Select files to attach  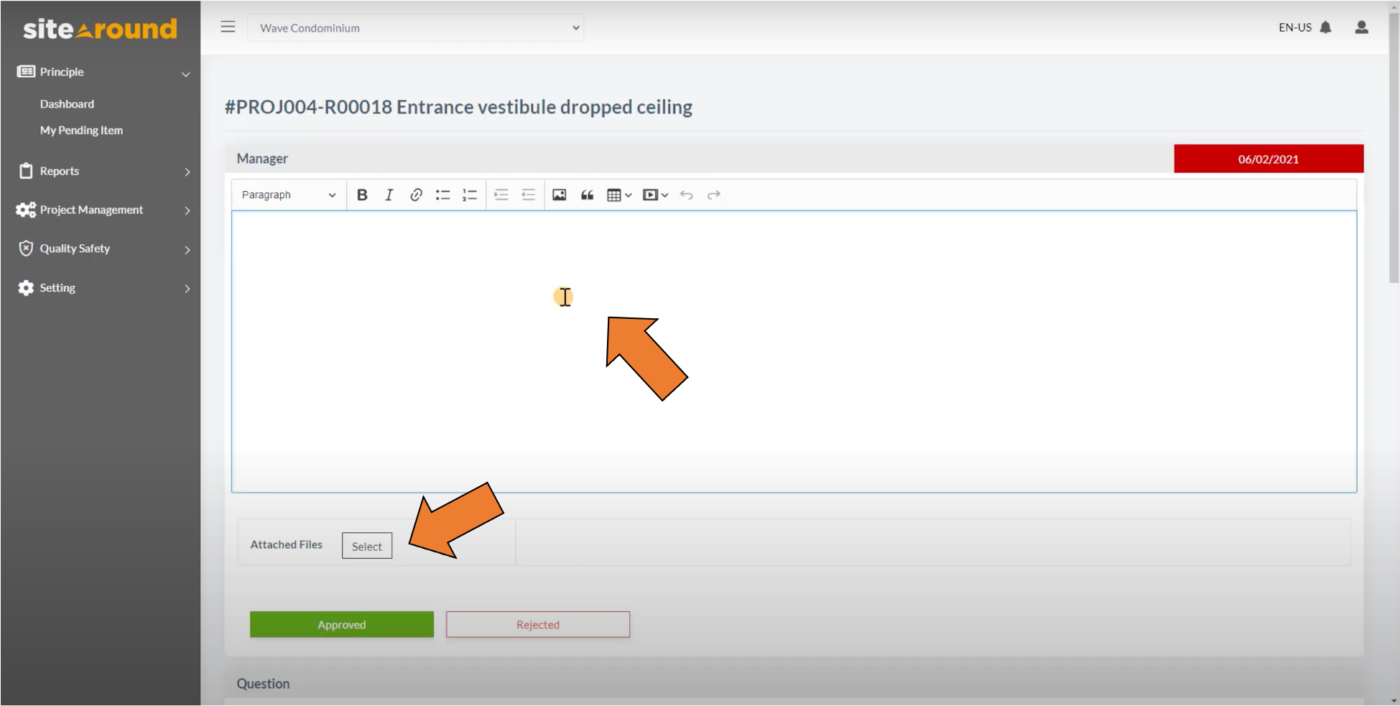point(366,545)
